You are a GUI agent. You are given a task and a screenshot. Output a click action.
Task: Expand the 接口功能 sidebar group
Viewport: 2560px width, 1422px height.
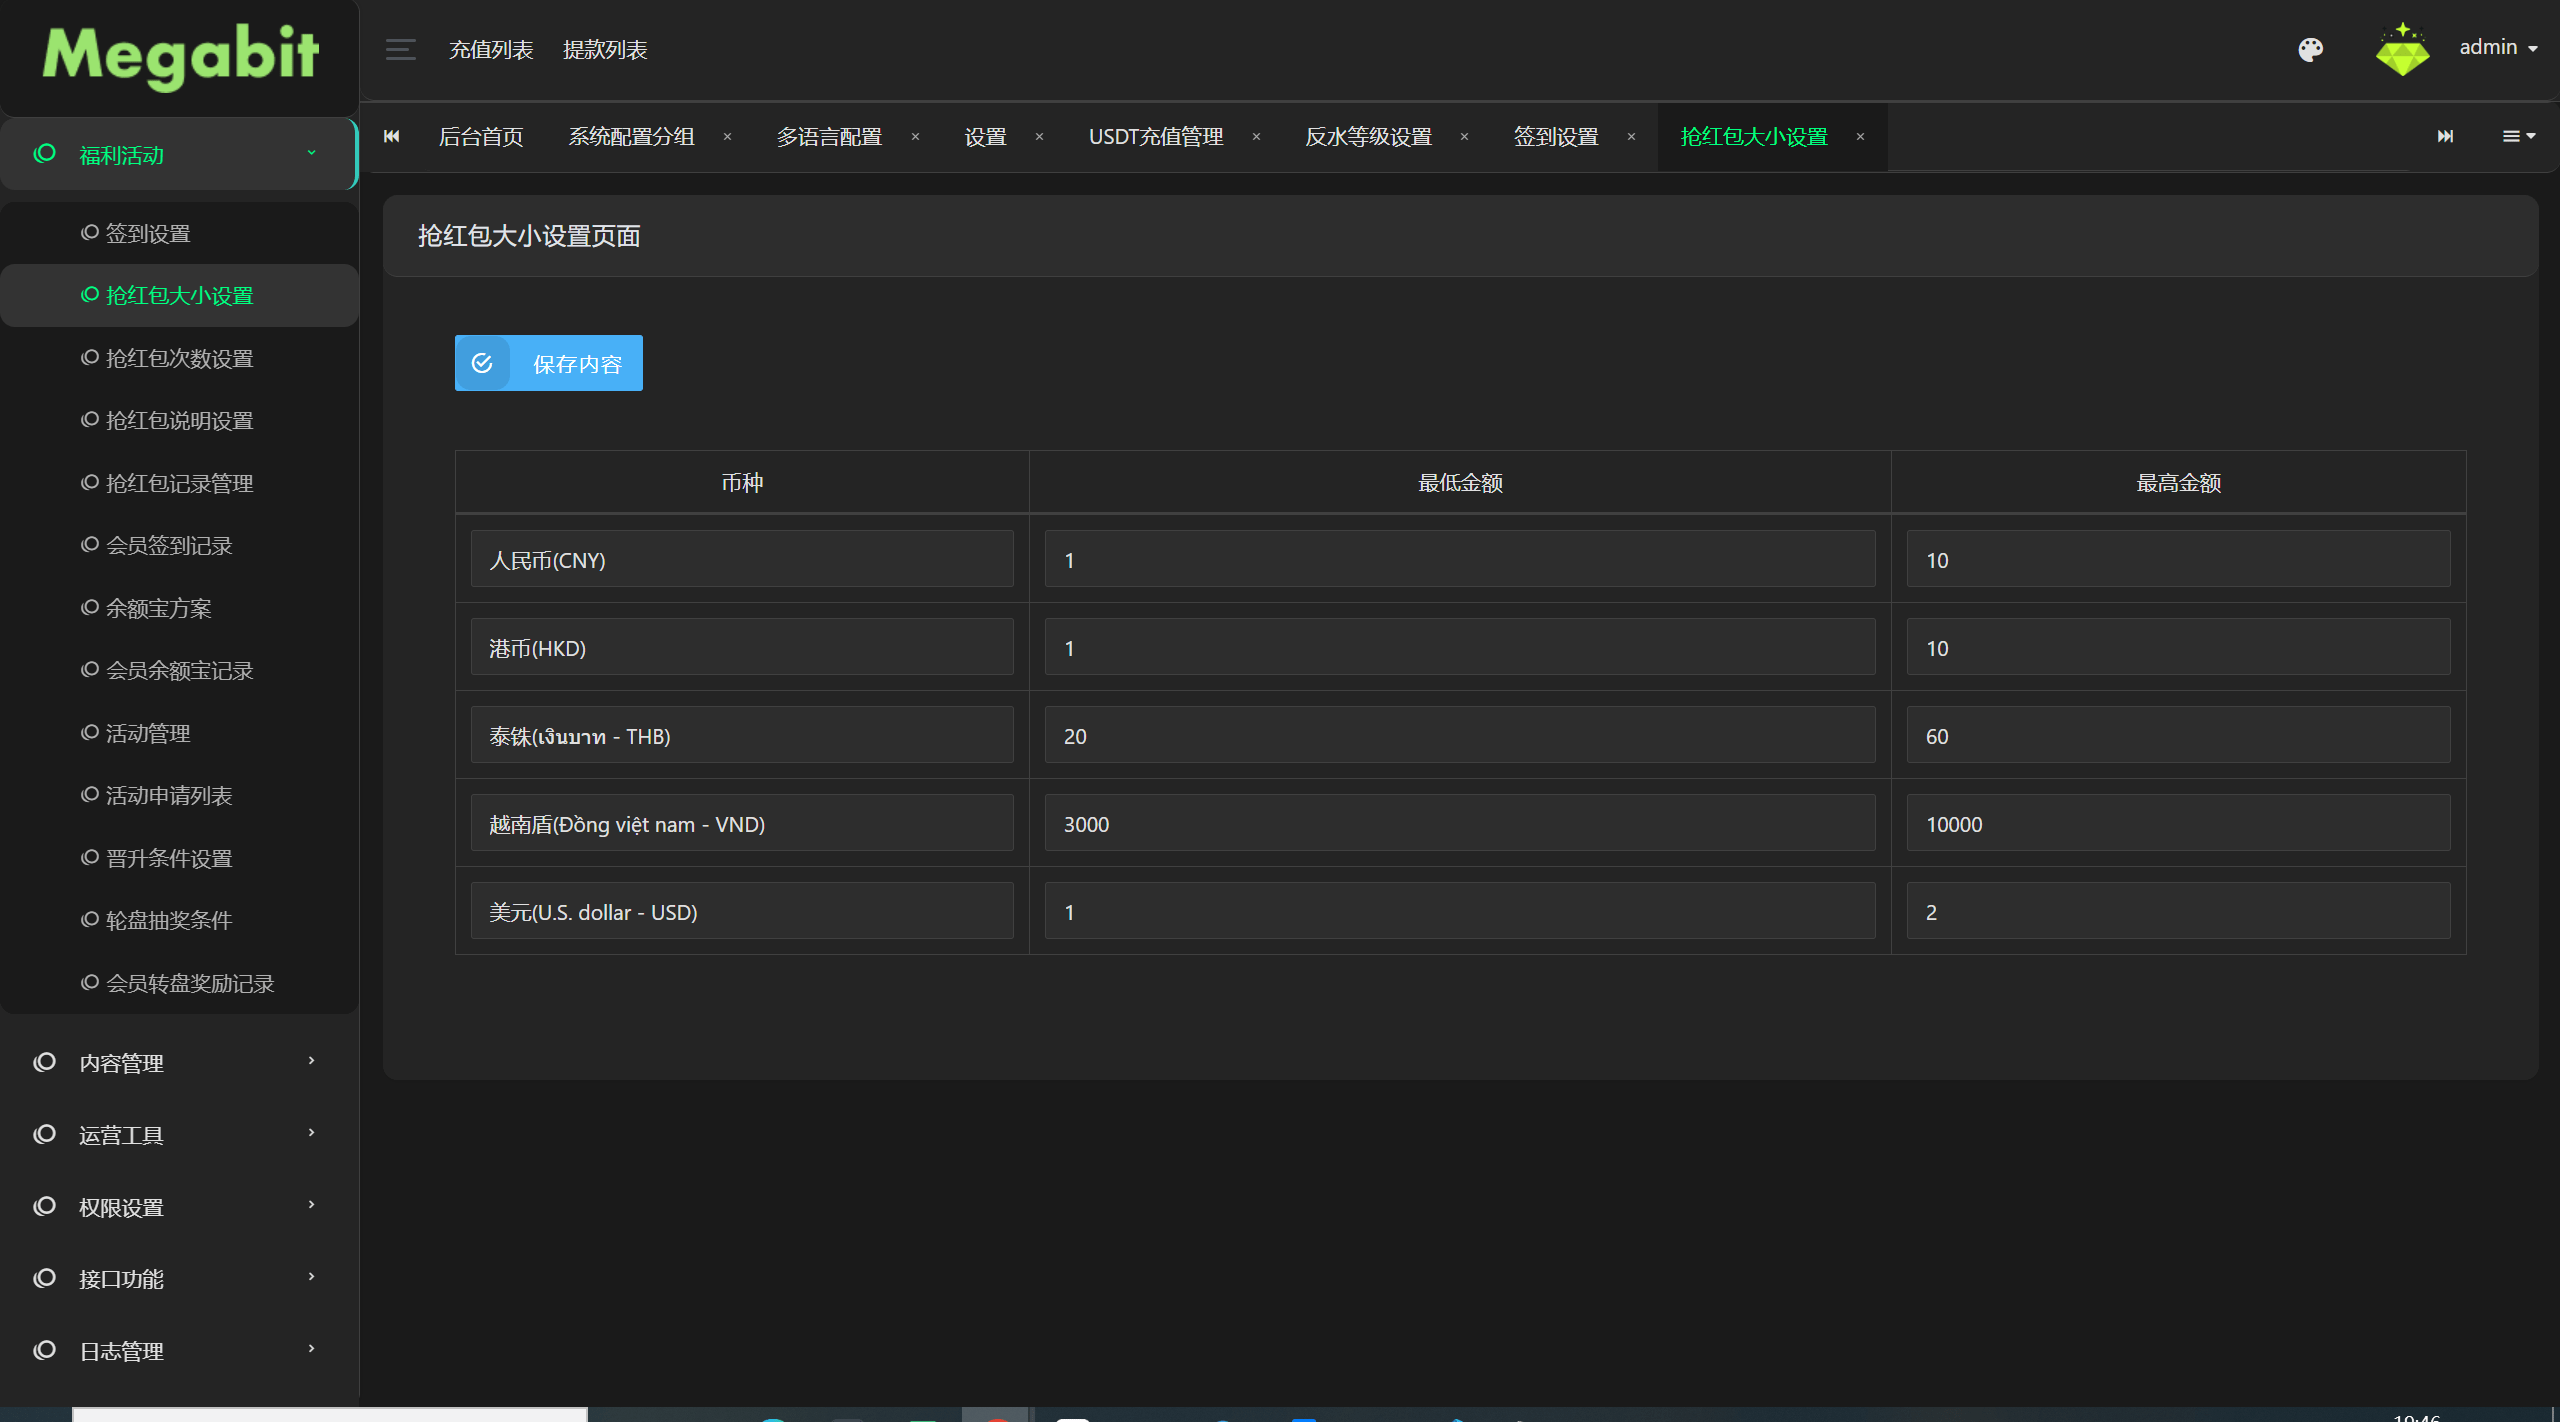point(178,1278)
